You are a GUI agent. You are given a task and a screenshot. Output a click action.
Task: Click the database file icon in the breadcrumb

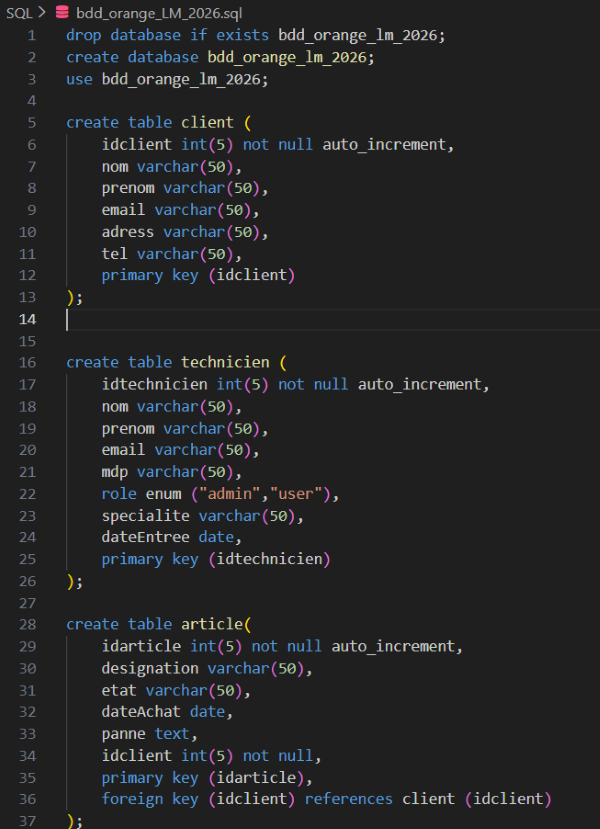click(x=62, y=13)
